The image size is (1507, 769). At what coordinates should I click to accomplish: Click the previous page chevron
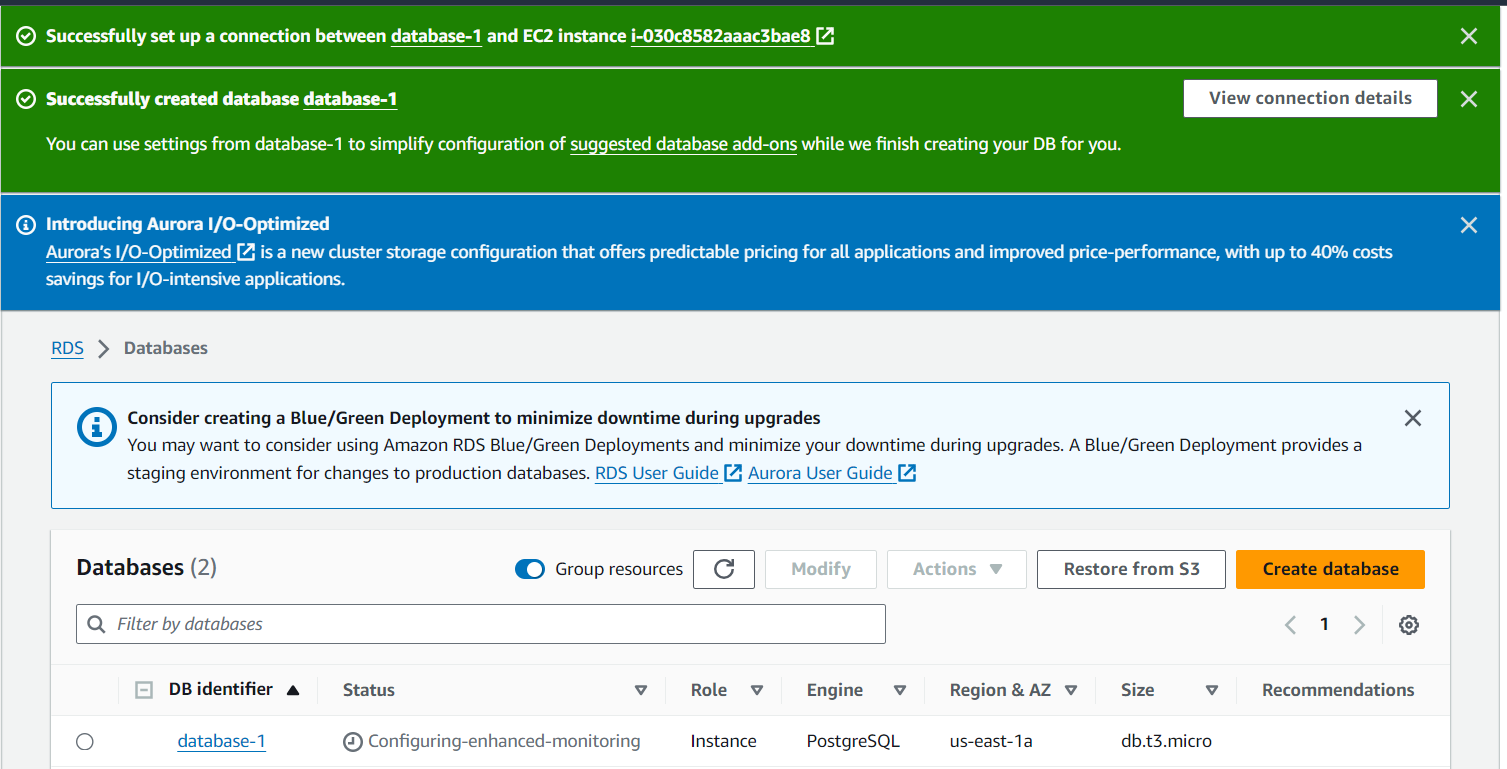click(x=1290, y=624)
